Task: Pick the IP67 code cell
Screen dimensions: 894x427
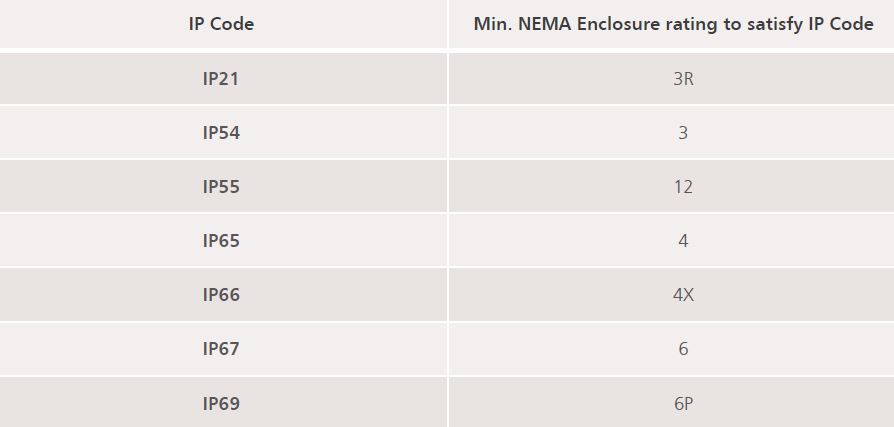Action: tap(221, 349)
